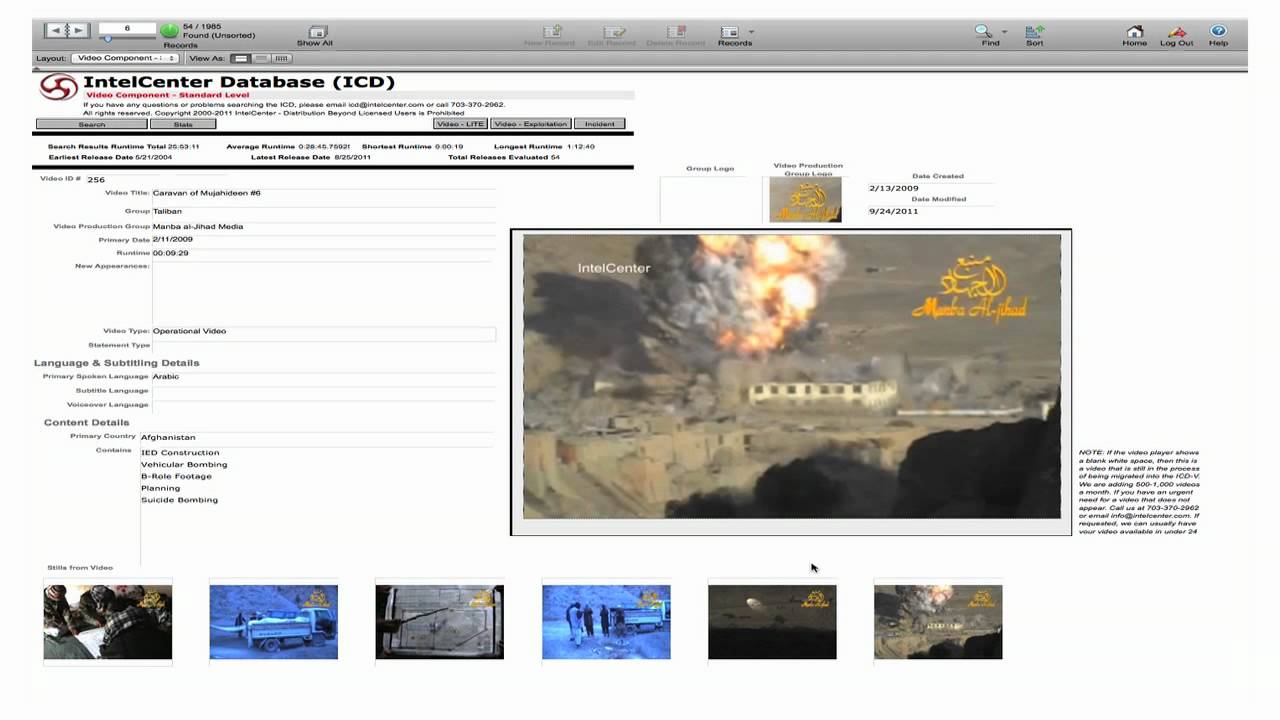The width and height of the screenshot is (1280, 720).
Task: Click the Records toolbar icon
Action: click(730, 32)
